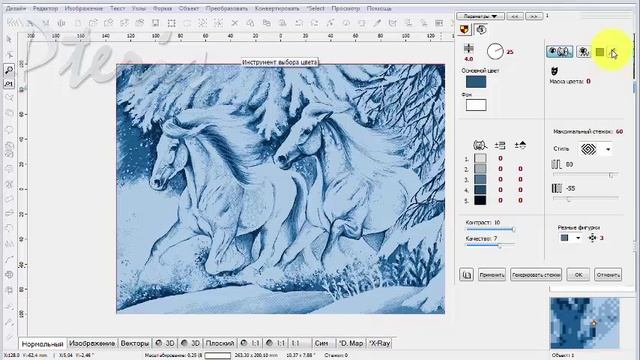Viewport: 640px width, 360px height.
Task: Click the plus-minus triangle column icon
Action: coord(520,145)
